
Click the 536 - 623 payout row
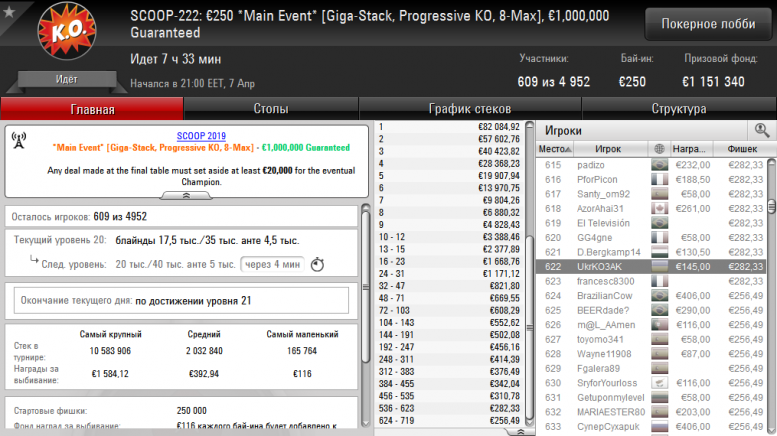[x=449, y=408]
